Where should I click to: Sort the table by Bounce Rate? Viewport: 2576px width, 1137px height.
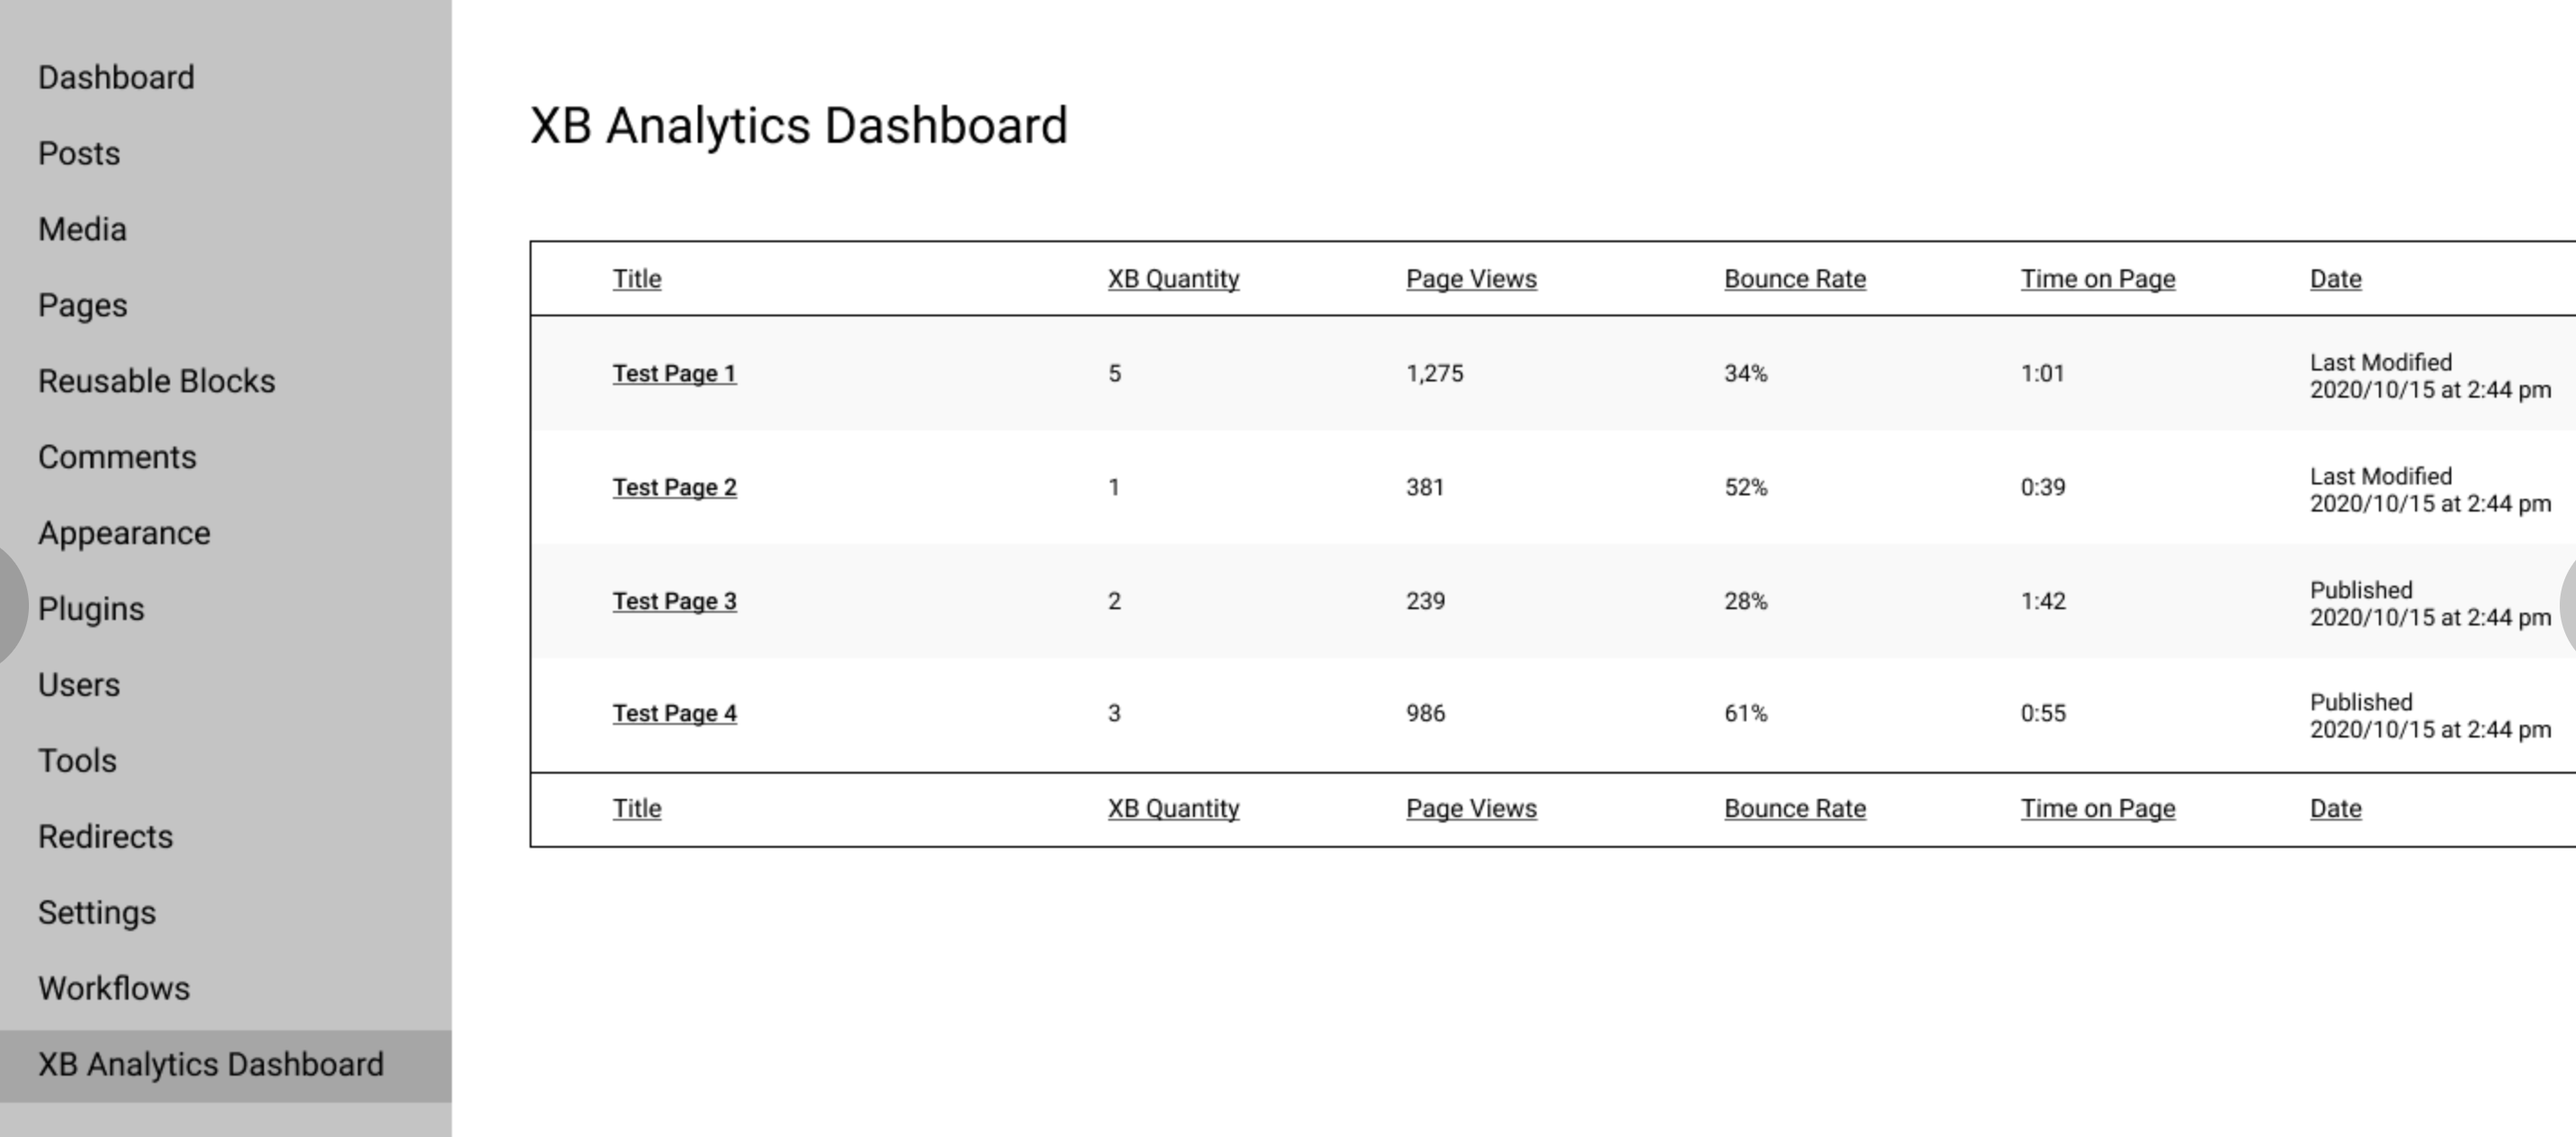1794,278
